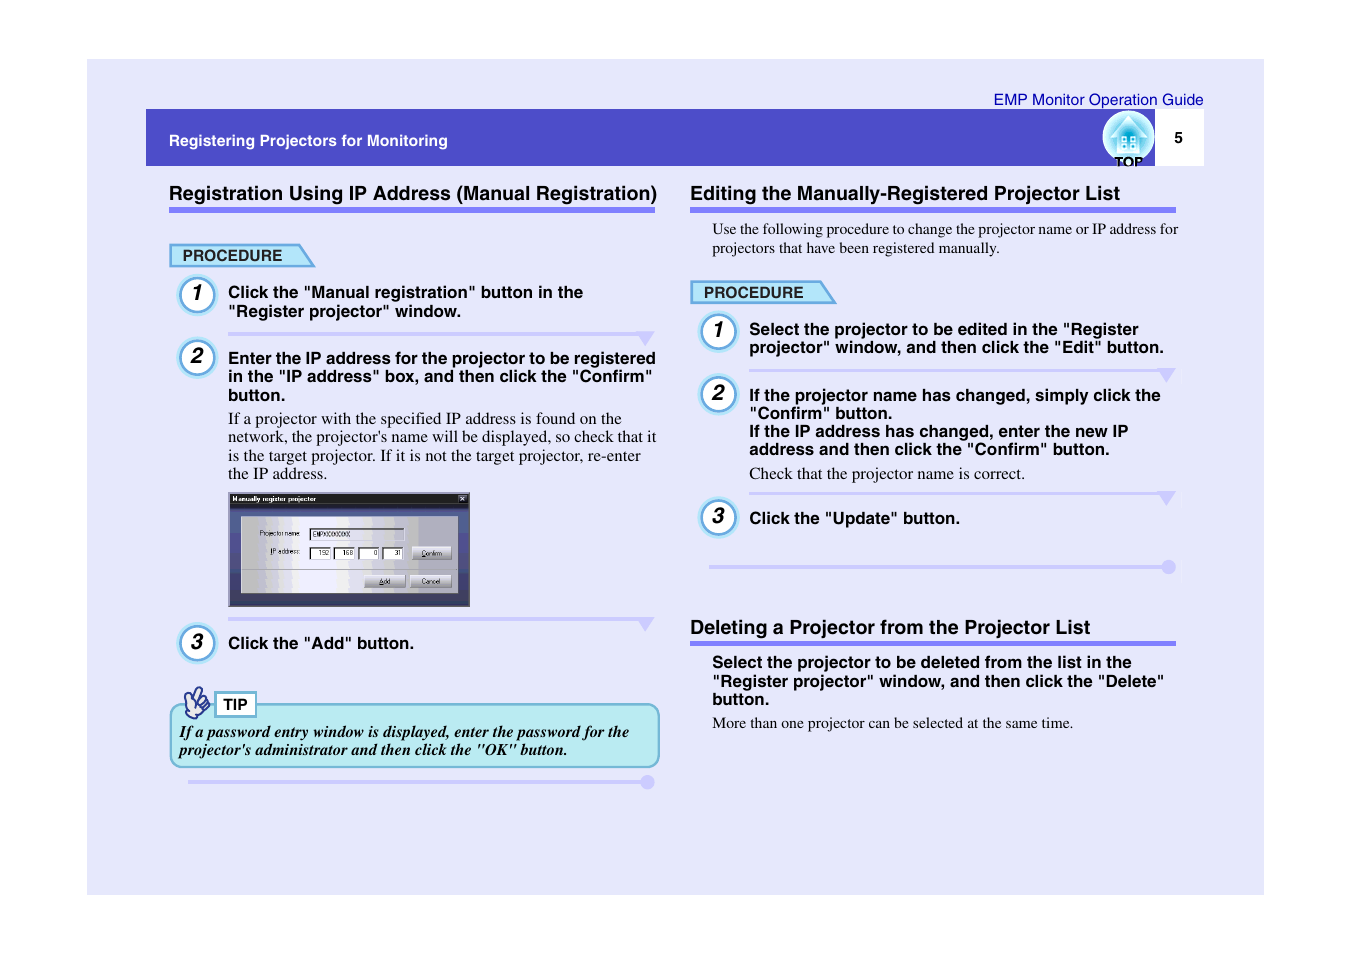
Task: Open the EMP Monitor Operation Guide link
Action: click(1098, 100)
